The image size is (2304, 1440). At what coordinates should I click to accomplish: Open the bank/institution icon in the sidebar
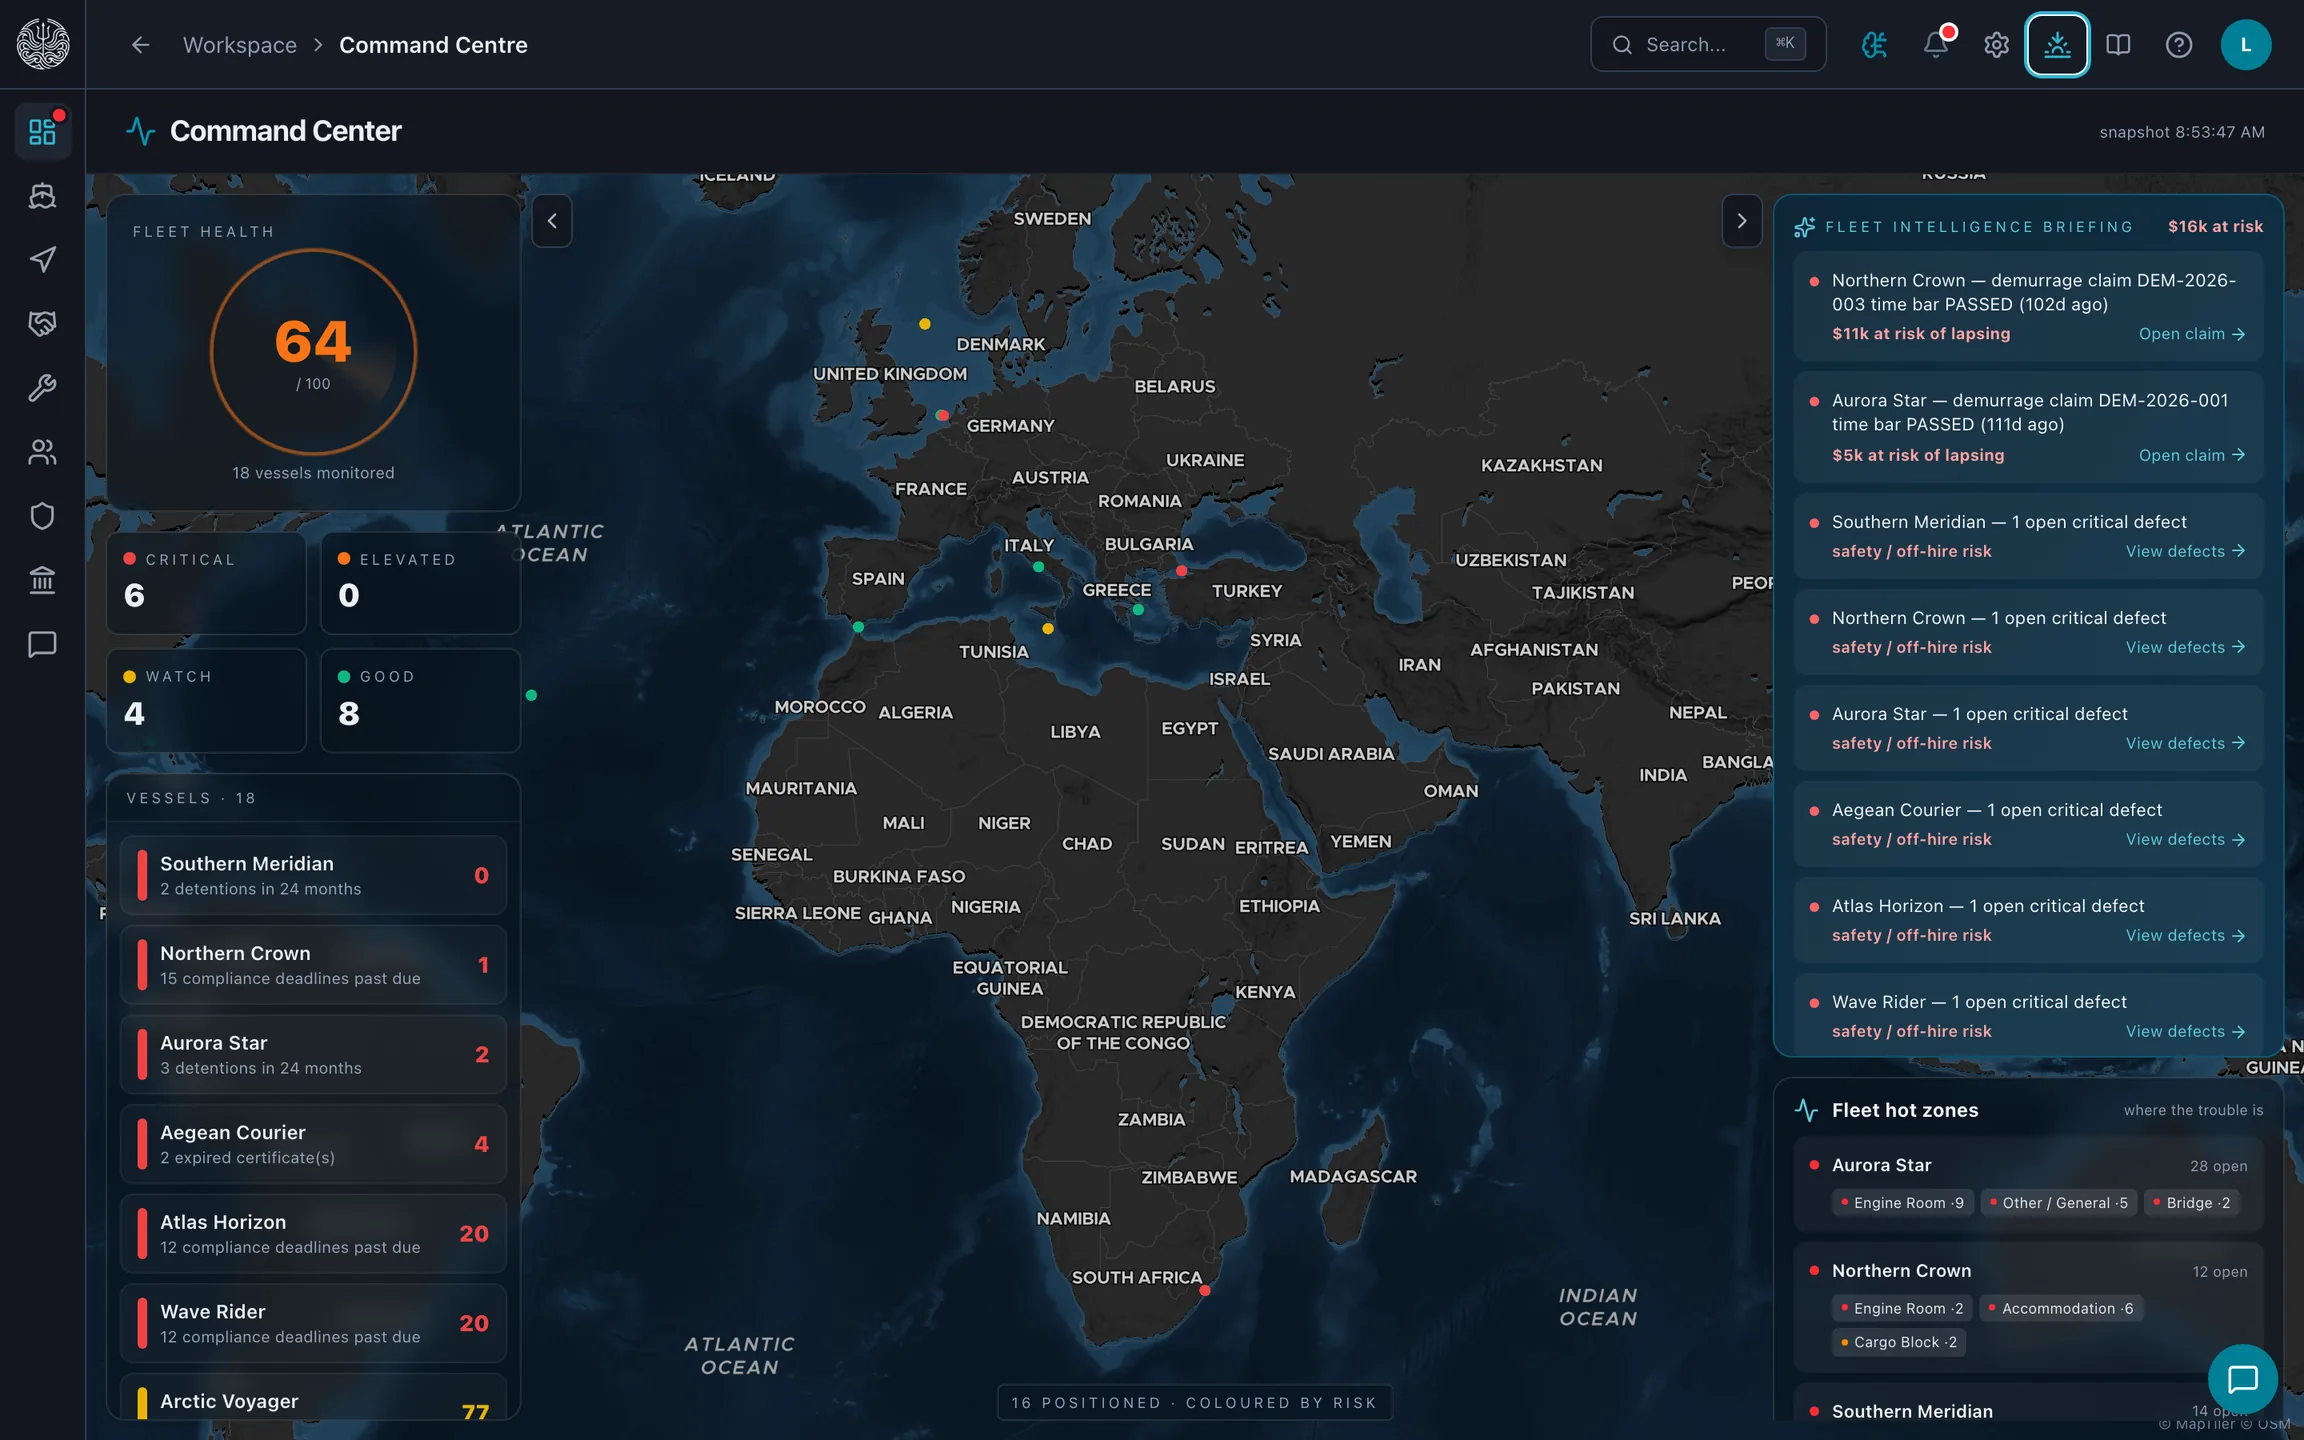pos(42,580)
